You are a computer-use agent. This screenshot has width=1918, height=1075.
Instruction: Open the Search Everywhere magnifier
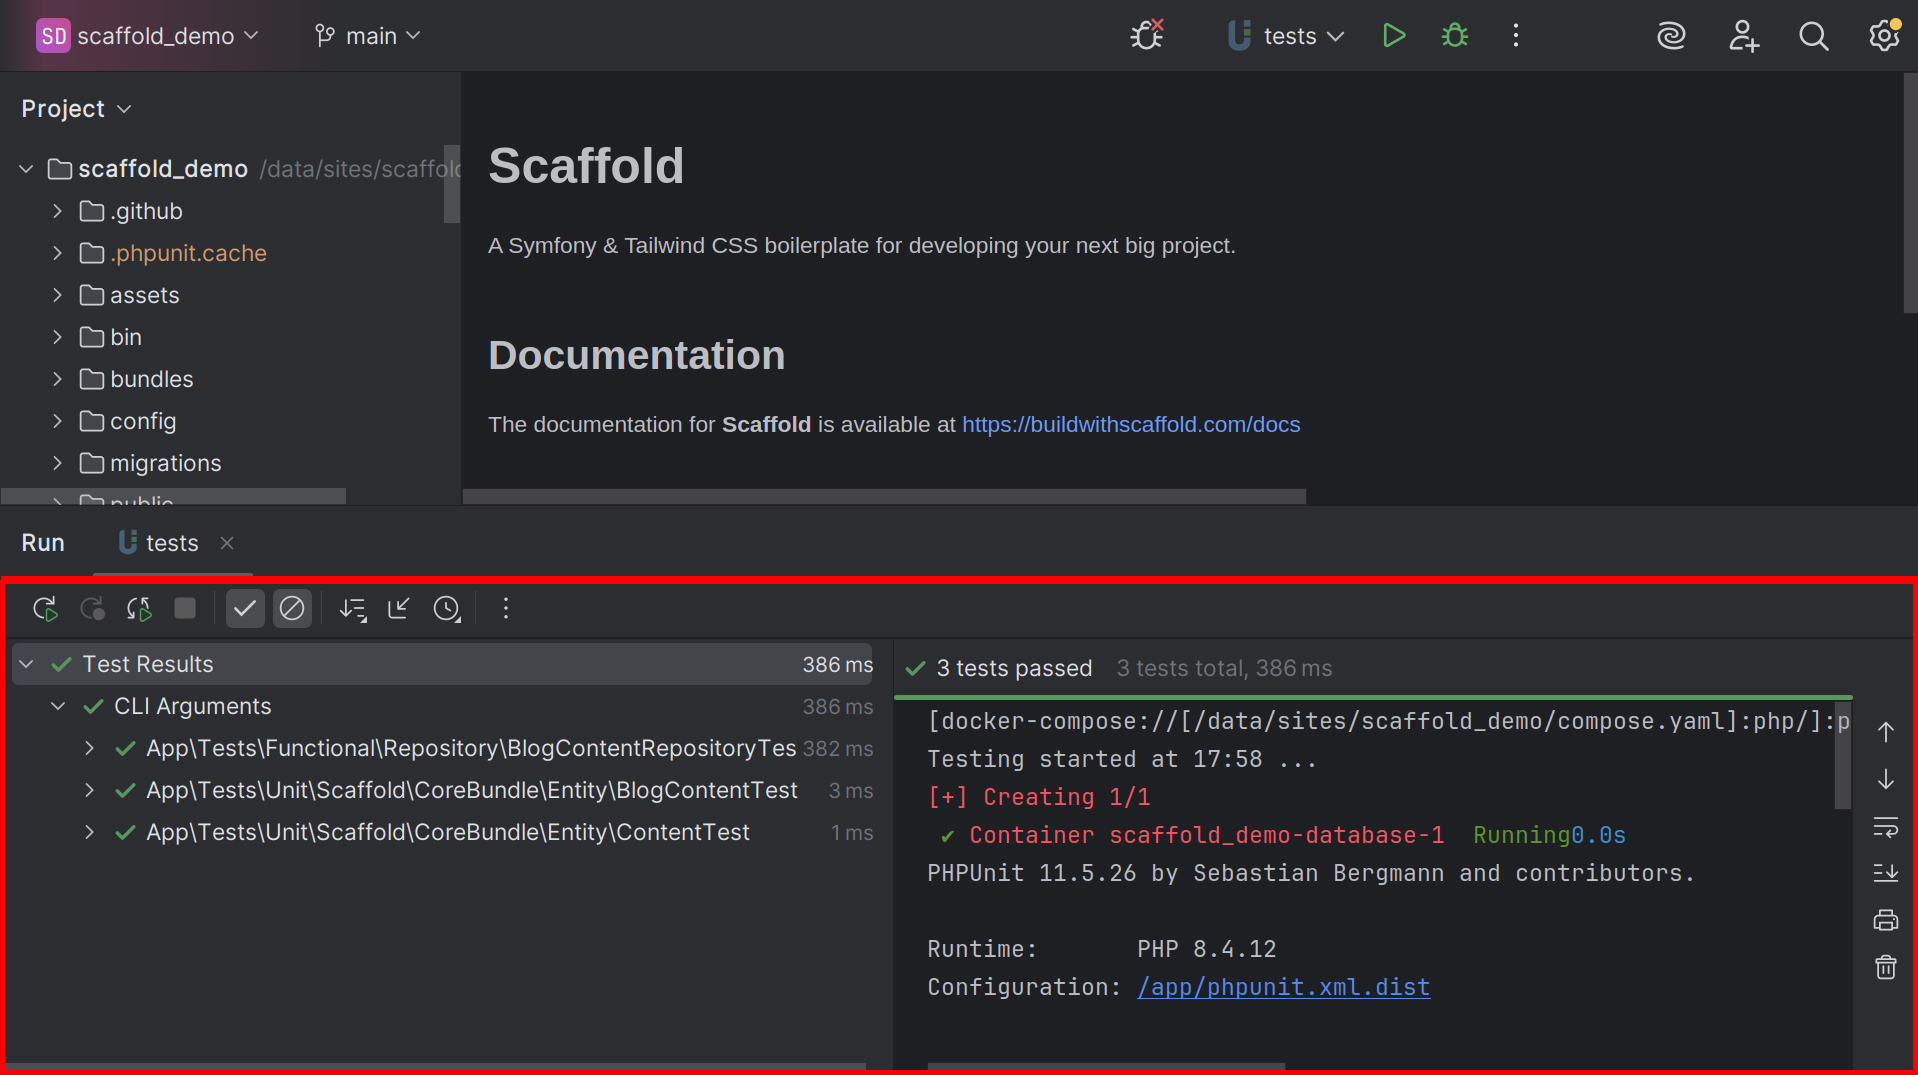point(1813,36)
